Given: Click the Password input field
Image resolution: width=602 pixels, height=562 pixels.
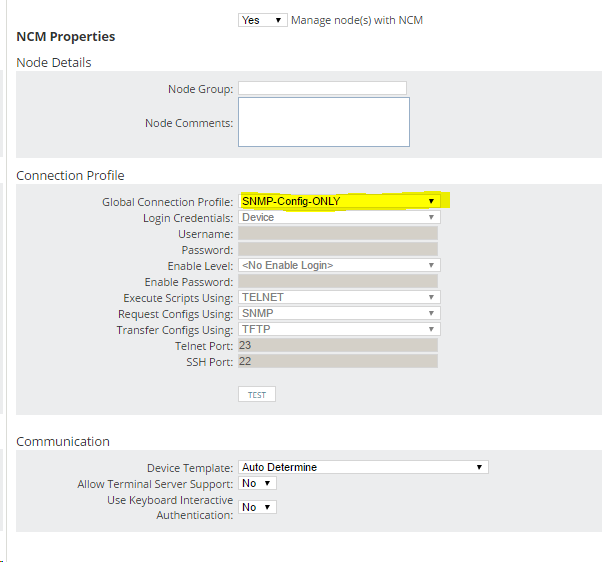Looking at the screenshot, I should tap(338, 250).
